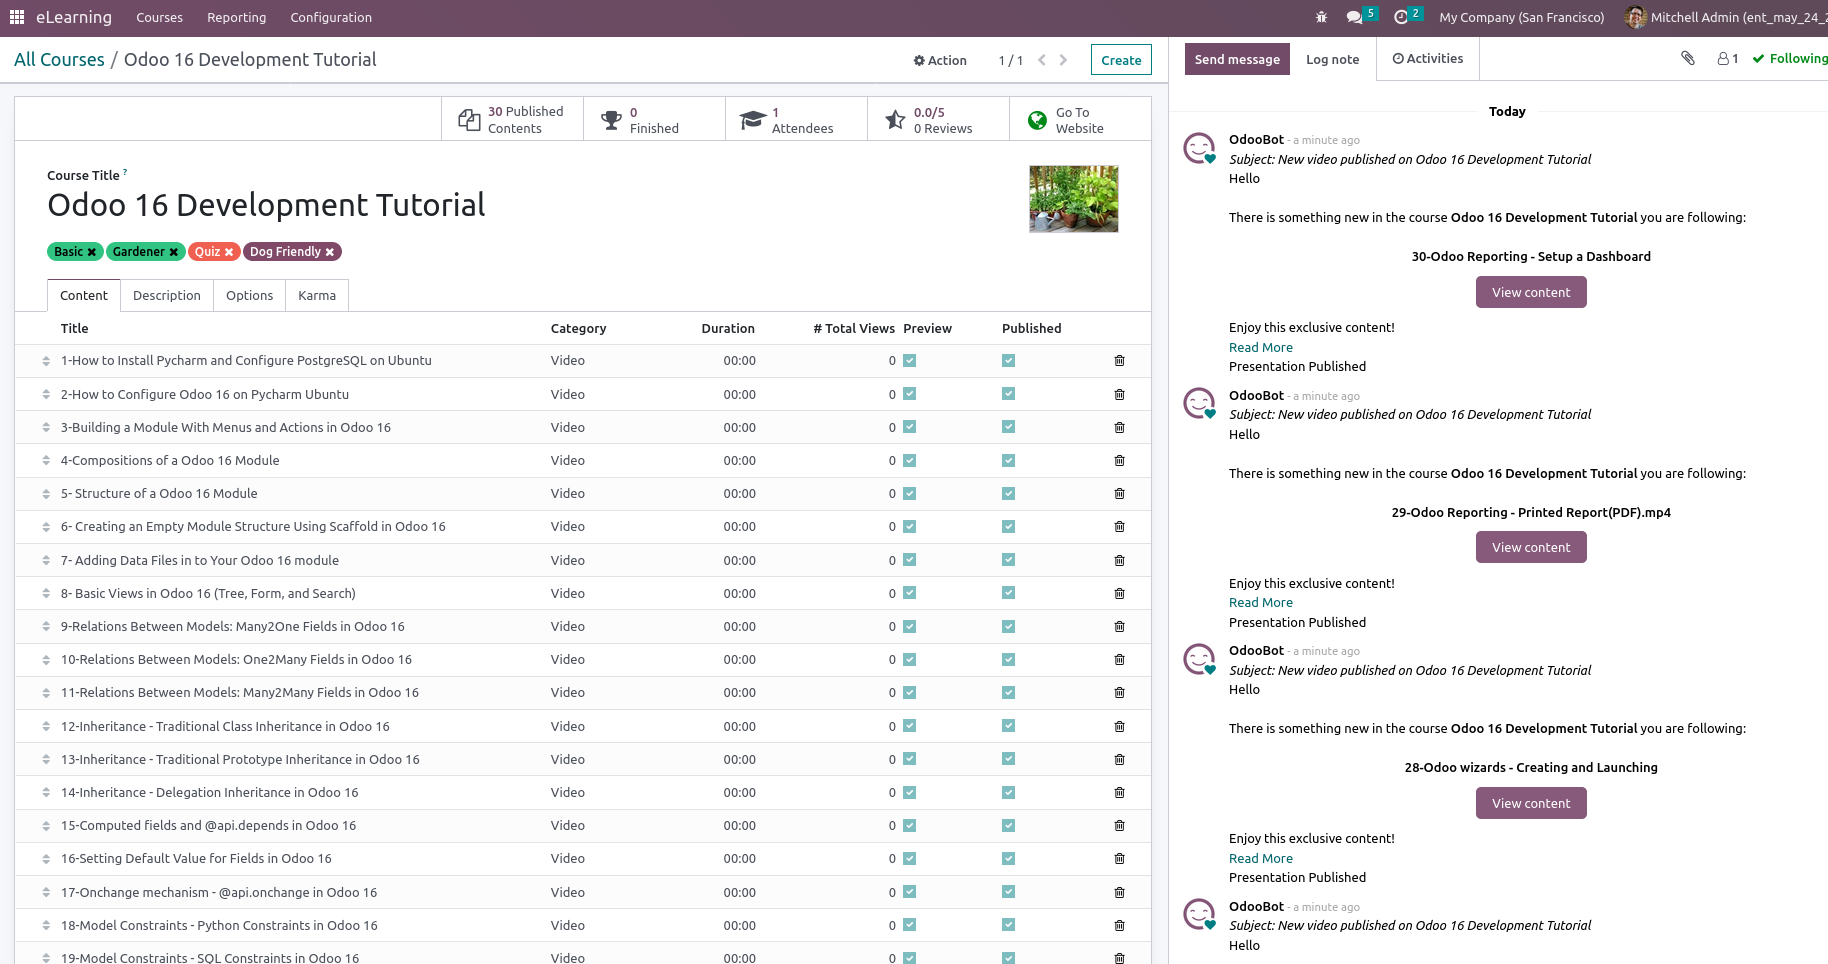Open the activities clock icon in navbar
Image resolution: width=1828 pixels, height=964 pixels.
pyautogui.click(x=1401, y=17)
